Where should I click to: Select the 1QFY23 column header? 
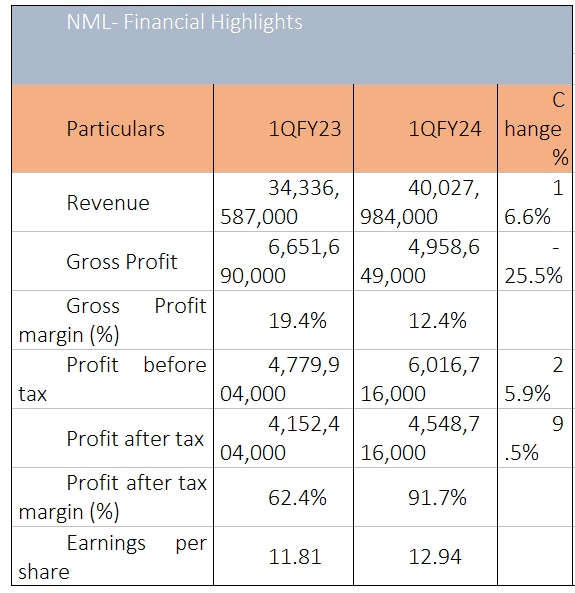click(x=283, y=129)
